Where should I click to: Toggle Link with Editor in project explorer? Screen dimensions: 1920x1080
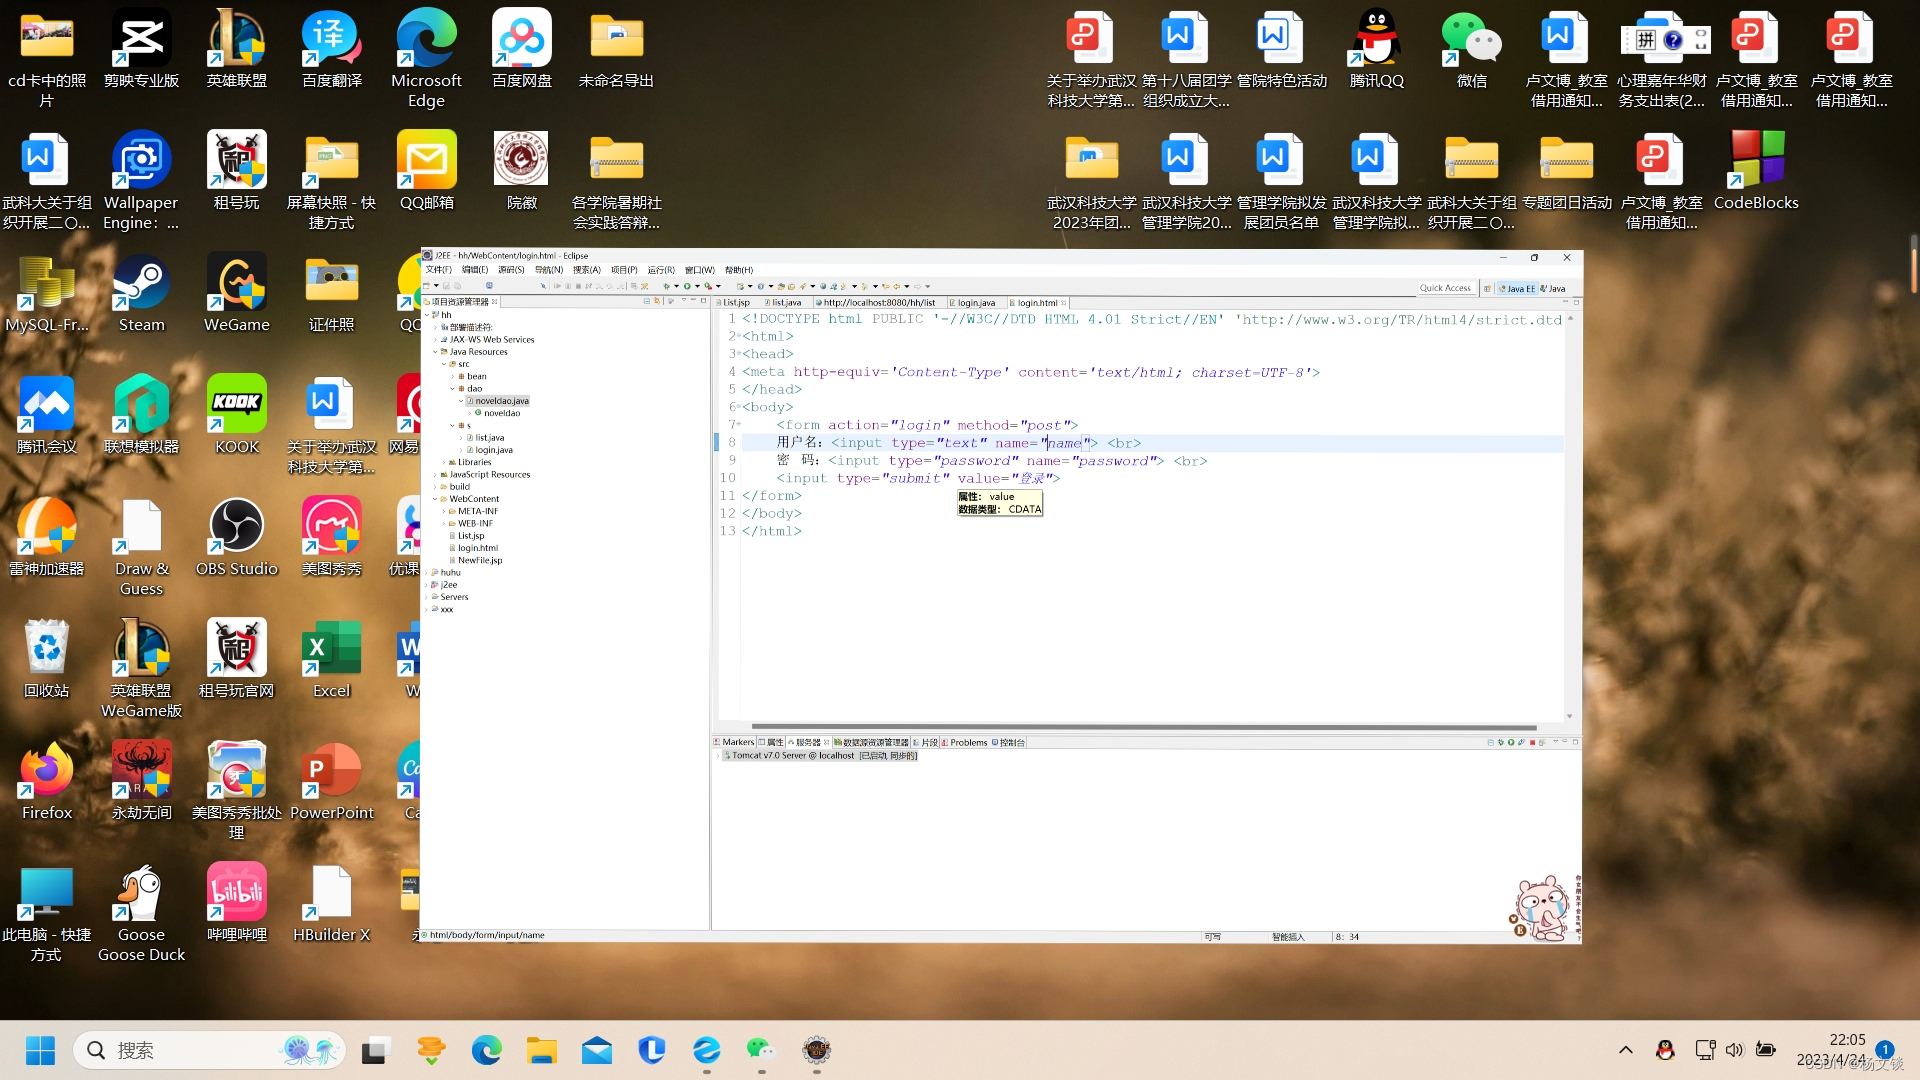[x=657, y=301]
